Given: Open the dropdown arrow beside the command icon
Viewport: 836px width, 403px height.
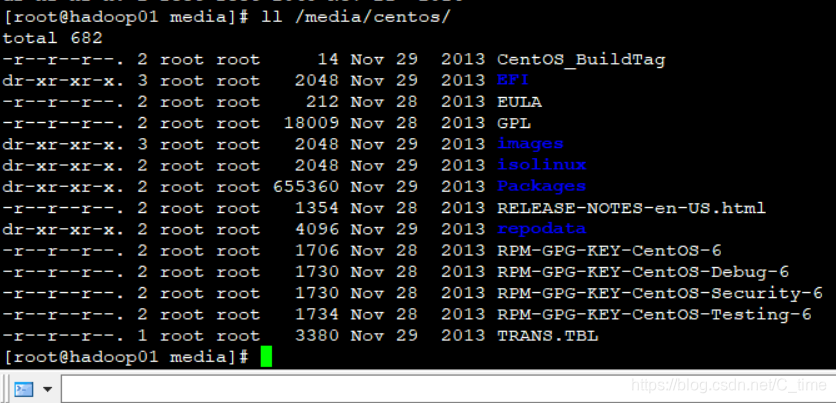Looking at the screenshot, I should pyautogui.click(x=47, y=389).
